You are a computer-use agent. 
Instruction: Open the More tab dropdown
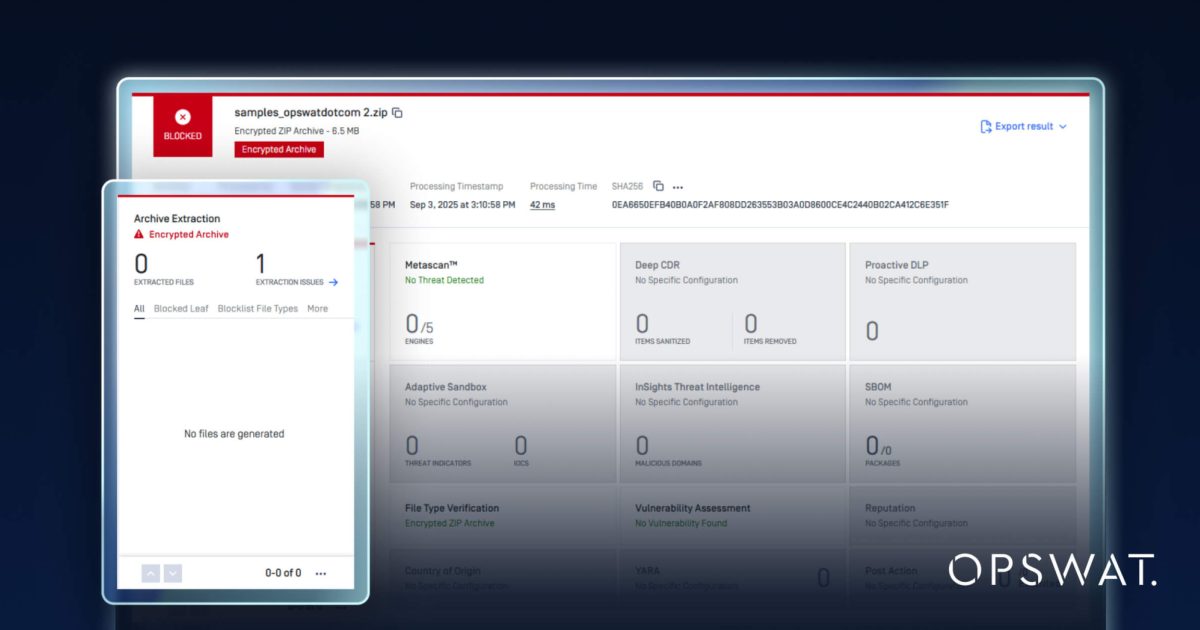[317, 309]
